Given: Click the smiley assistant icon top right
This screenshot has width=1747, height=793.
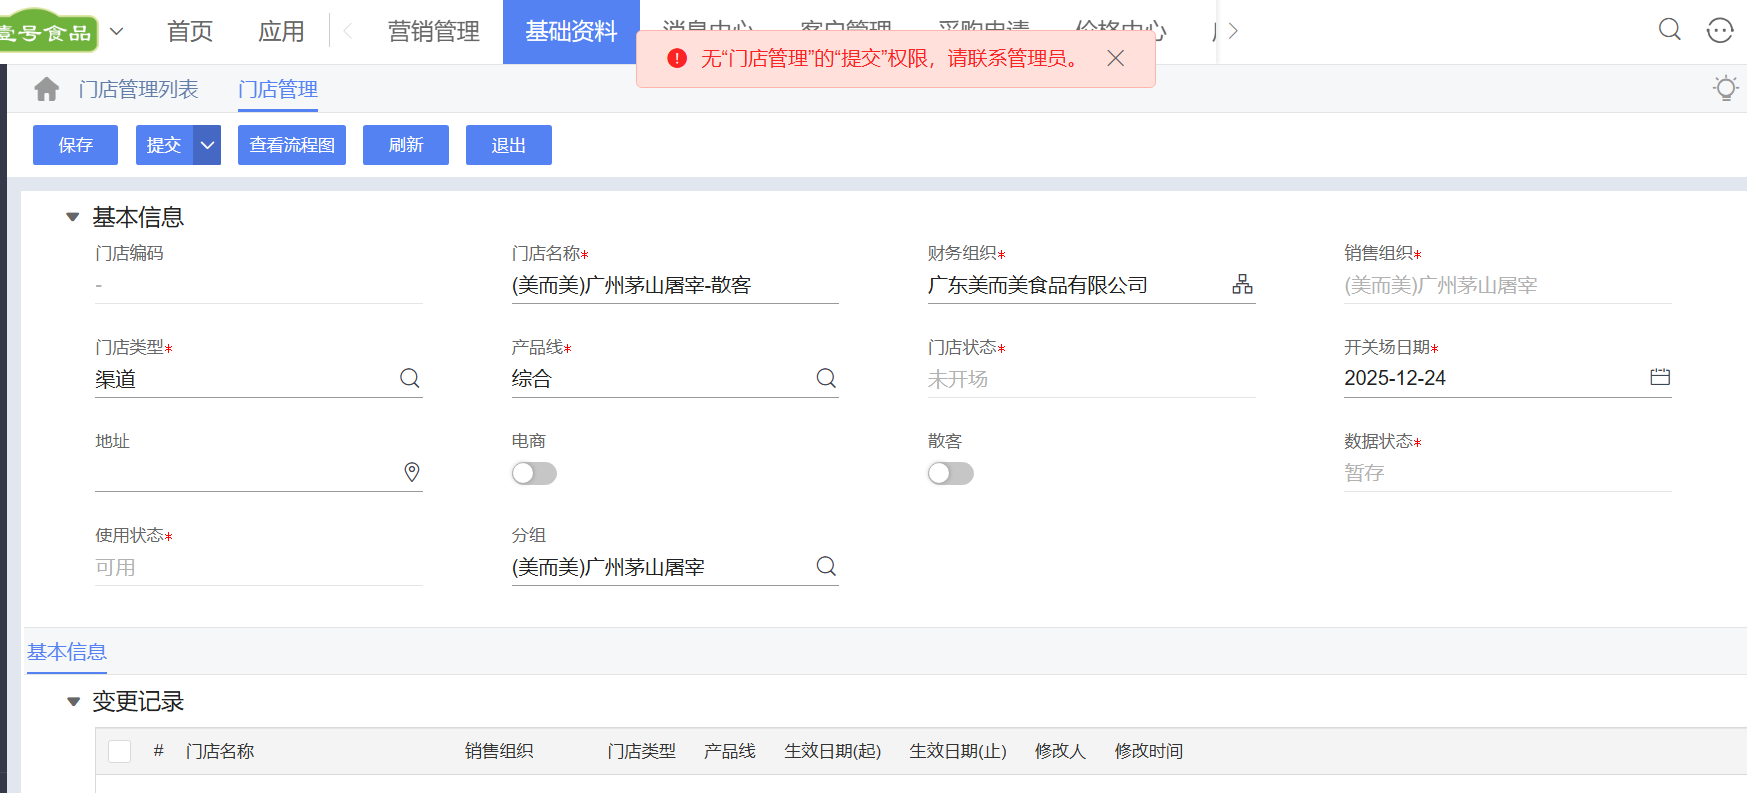Looking at the screenshot, I should click(x=1719, y=31).
